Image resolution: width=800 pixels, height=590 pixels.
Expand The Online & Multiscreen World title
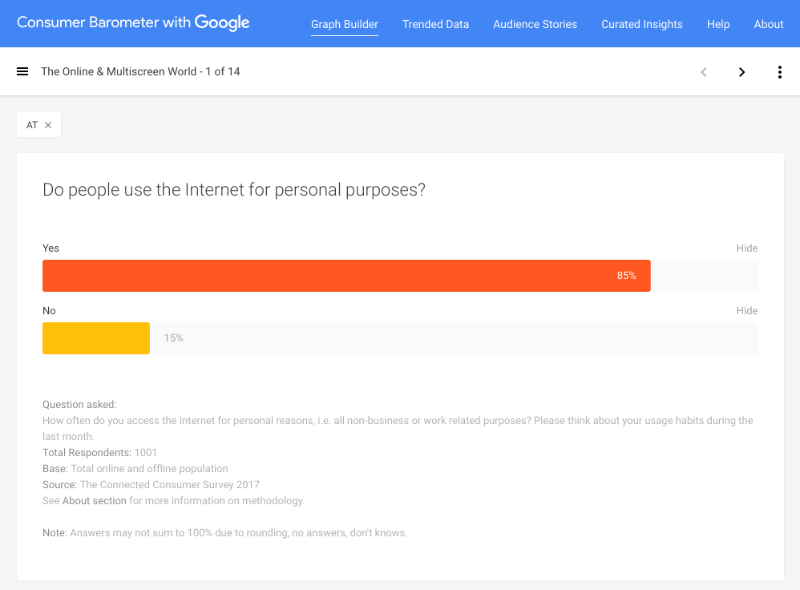[140, 71]
